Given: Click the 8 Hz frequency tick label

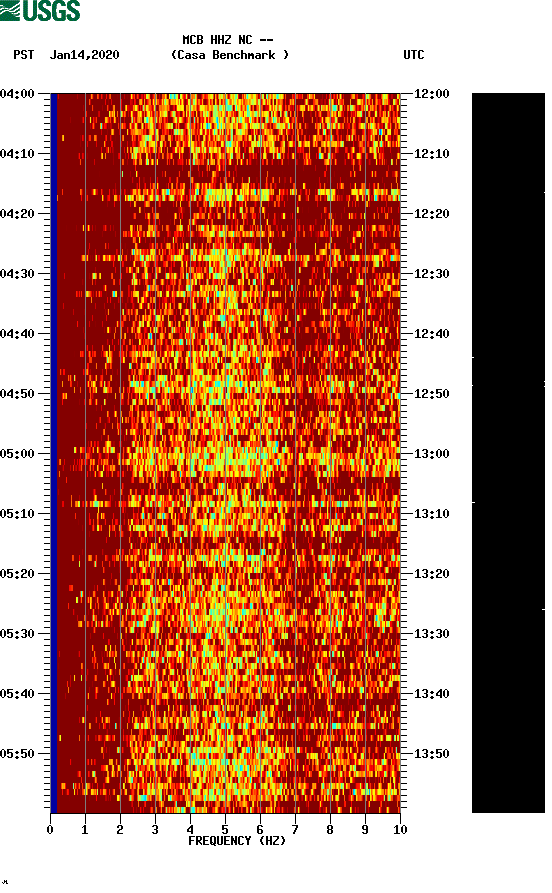Looking at the screenshot, I should tap(330, 830).
